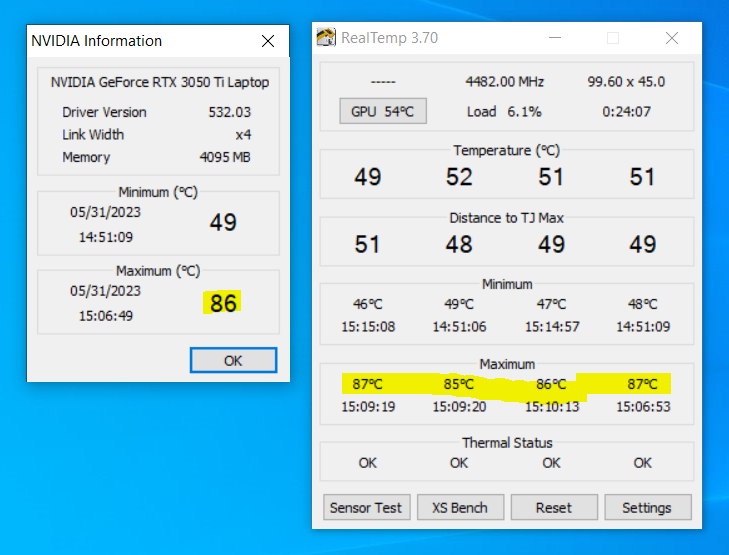Click the Memory 4095 MB value

tap(225, 157)
